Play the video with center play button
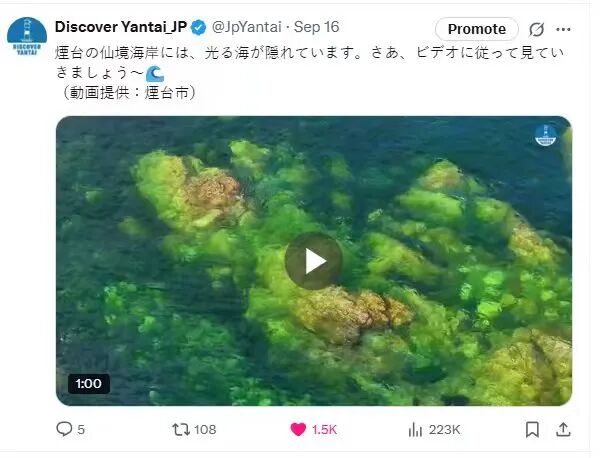Image resolution: width=600 pixels, height=458 pixels. pos(313,261)
